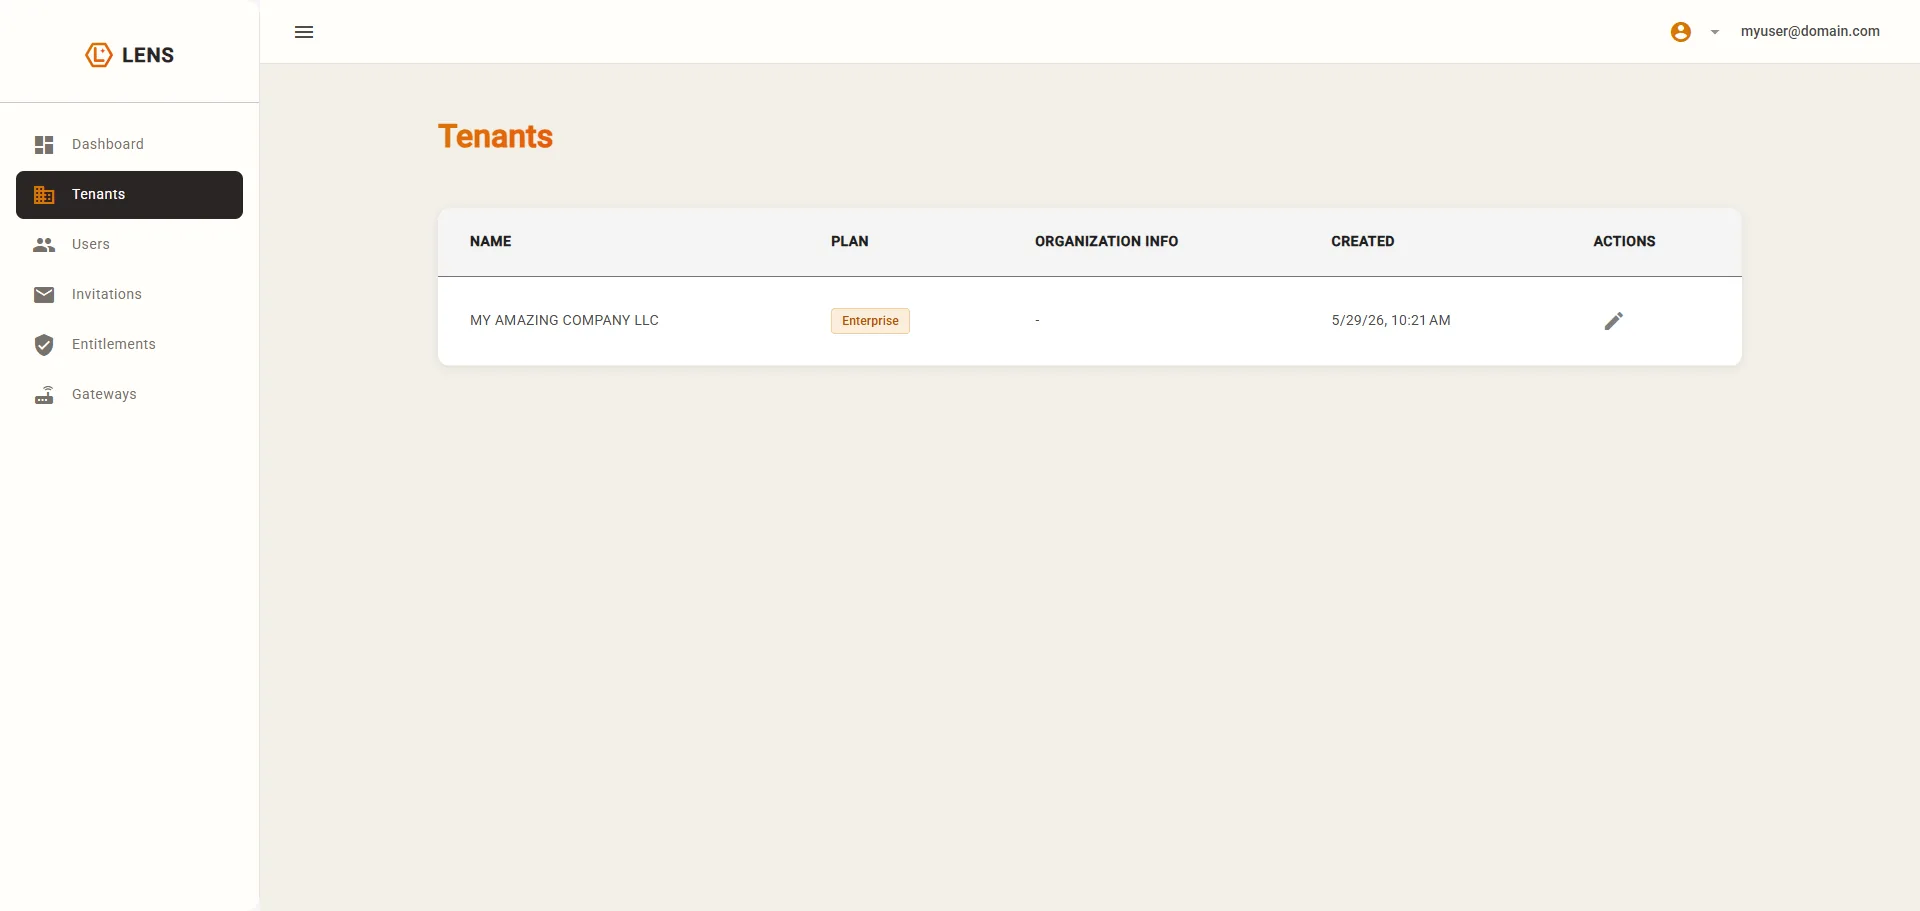Edit MY AMAZING COMPANY LLC with pencil icon
Viewport: 1920px width, 911px height.
click(x=1614, y=321)
